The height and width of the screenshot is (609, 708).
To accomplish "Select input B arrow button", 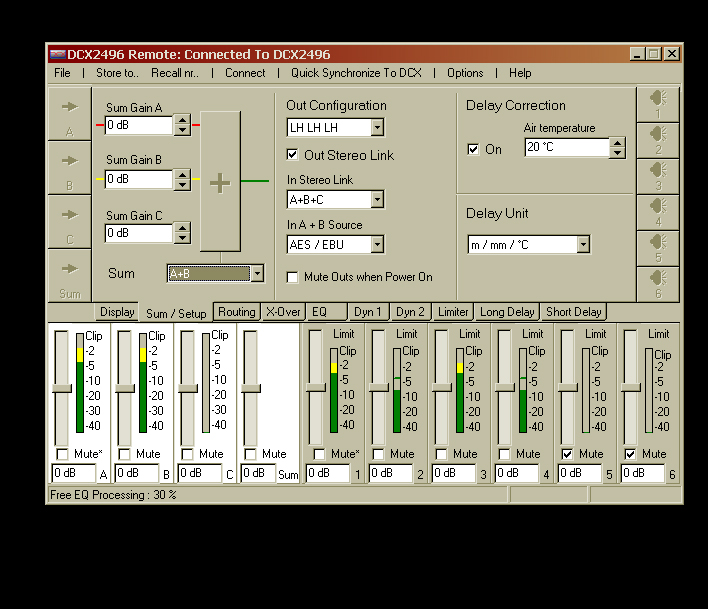I will [70, 168].
